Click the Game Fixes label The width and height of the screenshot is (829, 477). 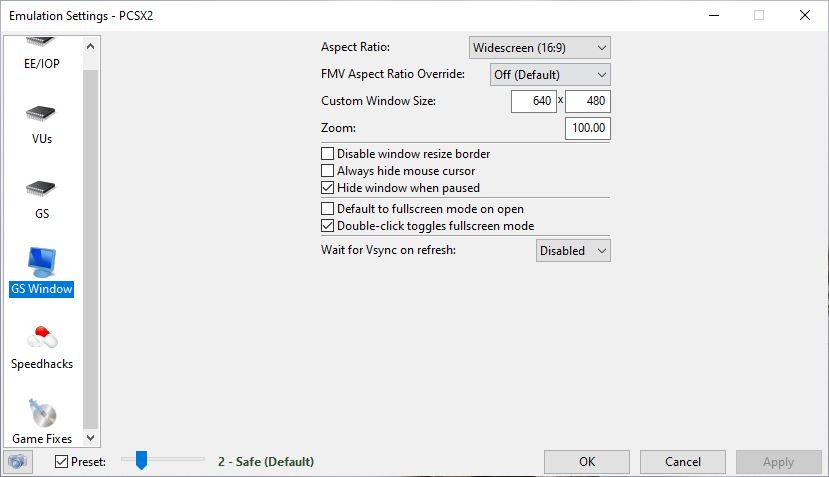click(x=42, y=439)
